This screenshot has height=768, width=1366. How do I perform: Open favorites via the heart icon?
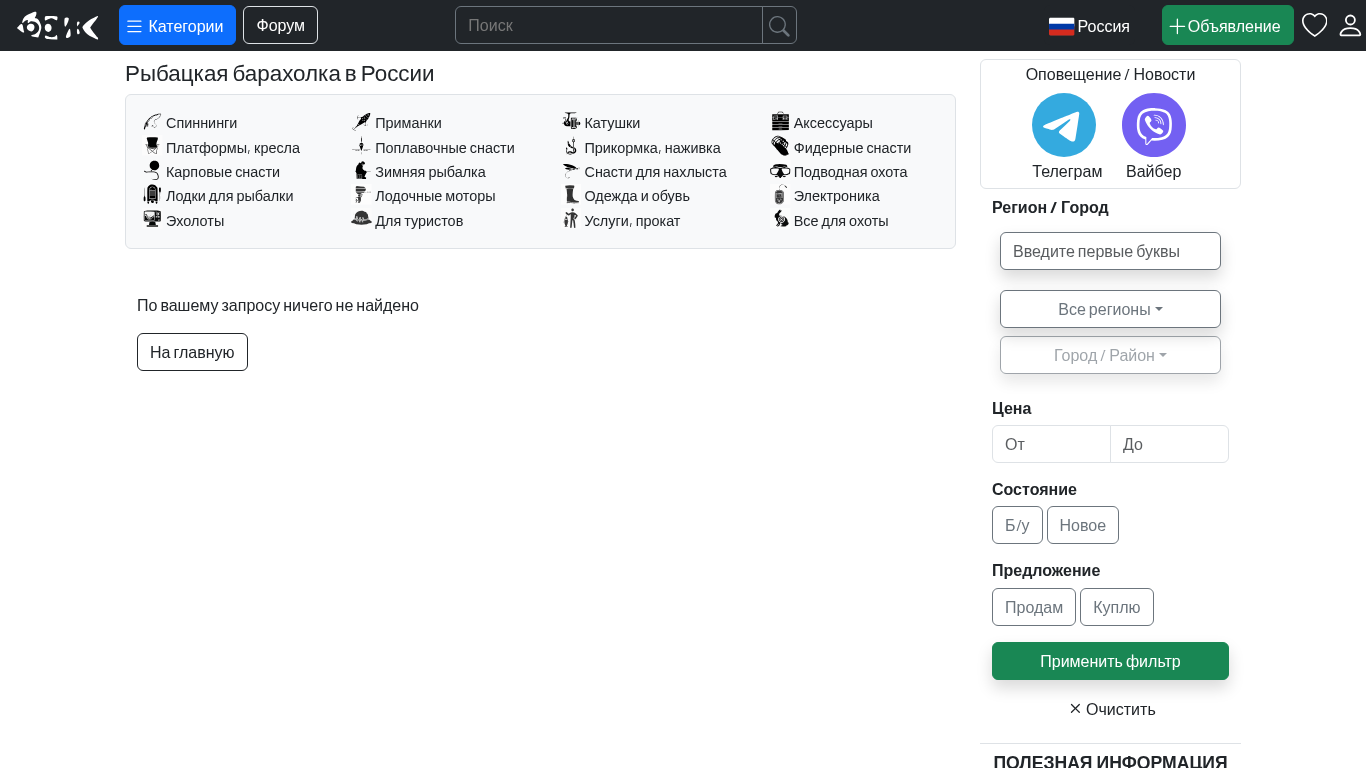tap(1314, 25)
